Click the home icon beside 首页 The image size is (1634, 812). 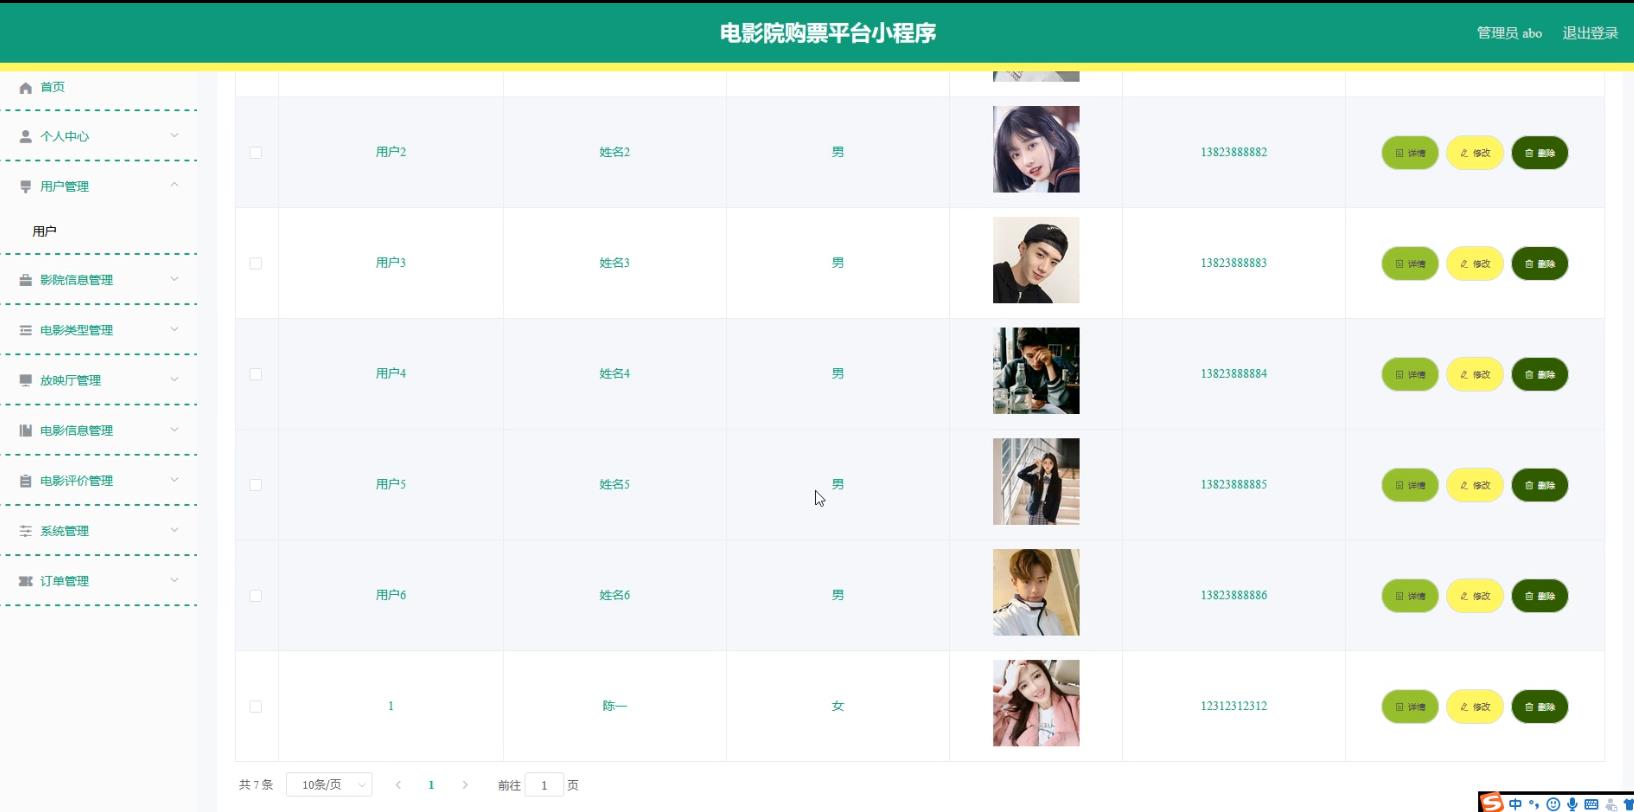click(26, 88)
